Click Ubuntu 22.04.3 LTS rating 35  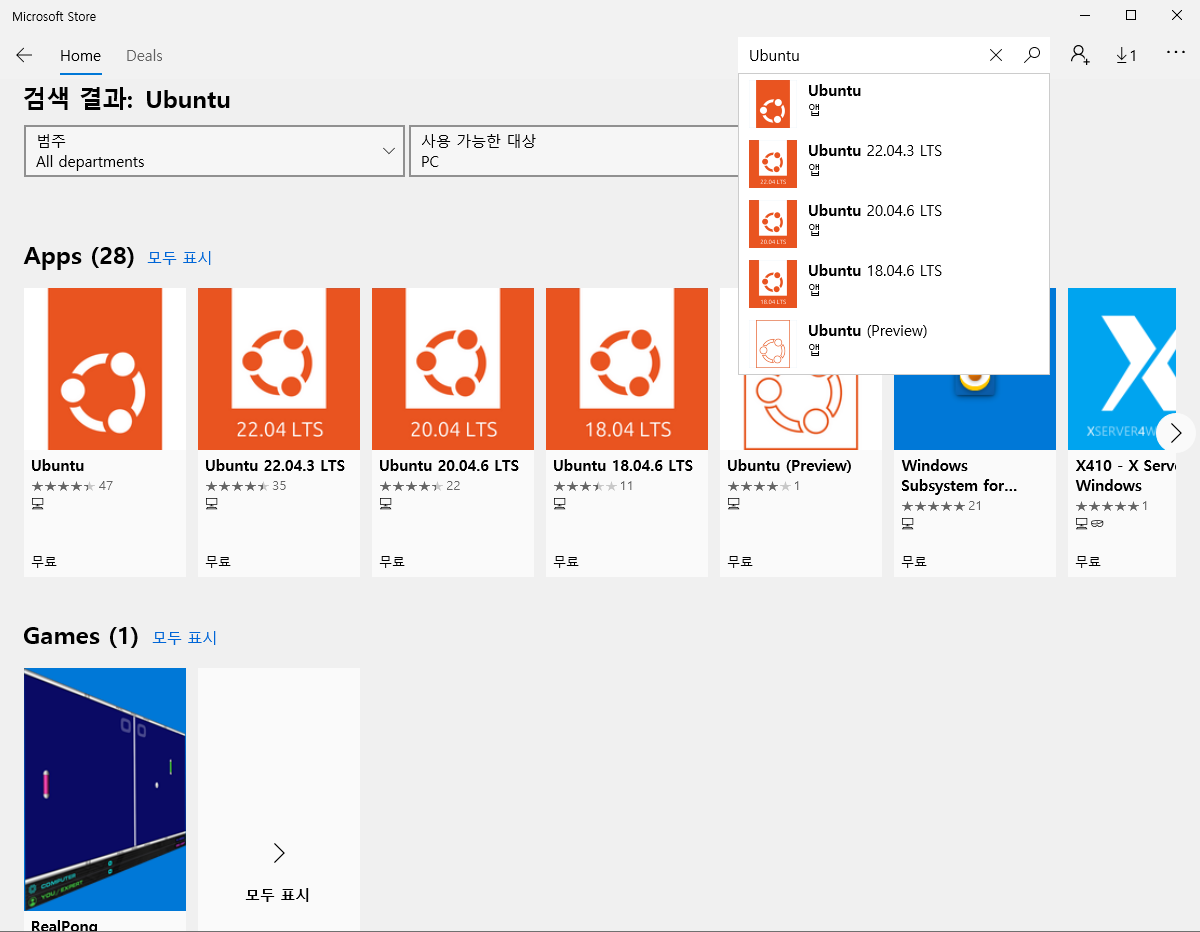(x=246, y=486)
